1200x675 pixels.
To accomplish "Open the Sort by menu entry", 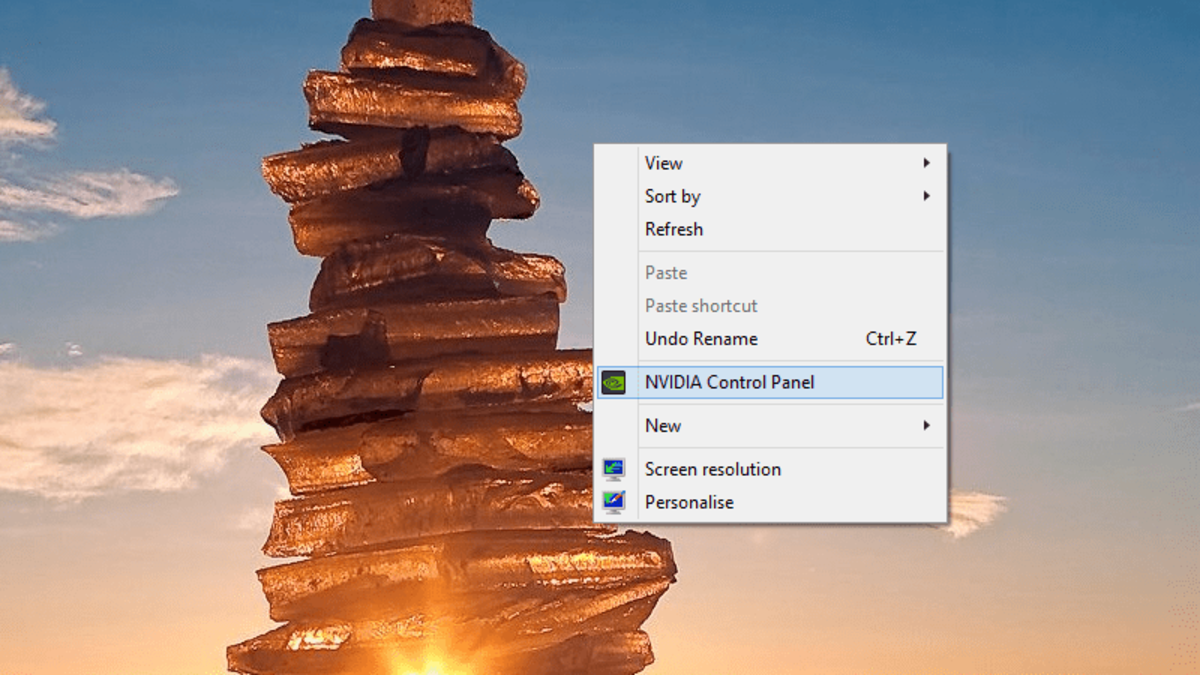I will click(x=770, y=196).
